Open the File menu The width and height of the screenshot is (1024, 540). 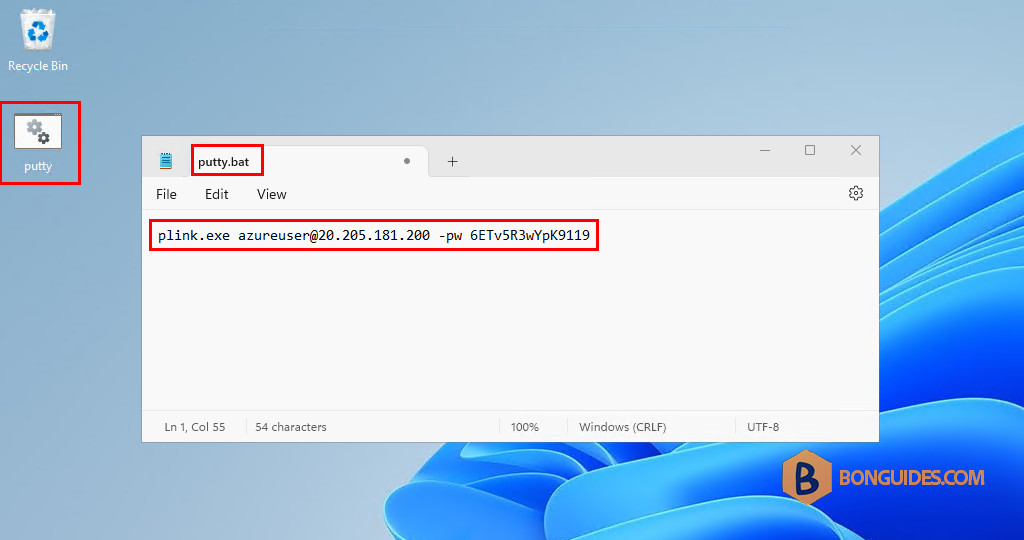click(x=167, y=194)
